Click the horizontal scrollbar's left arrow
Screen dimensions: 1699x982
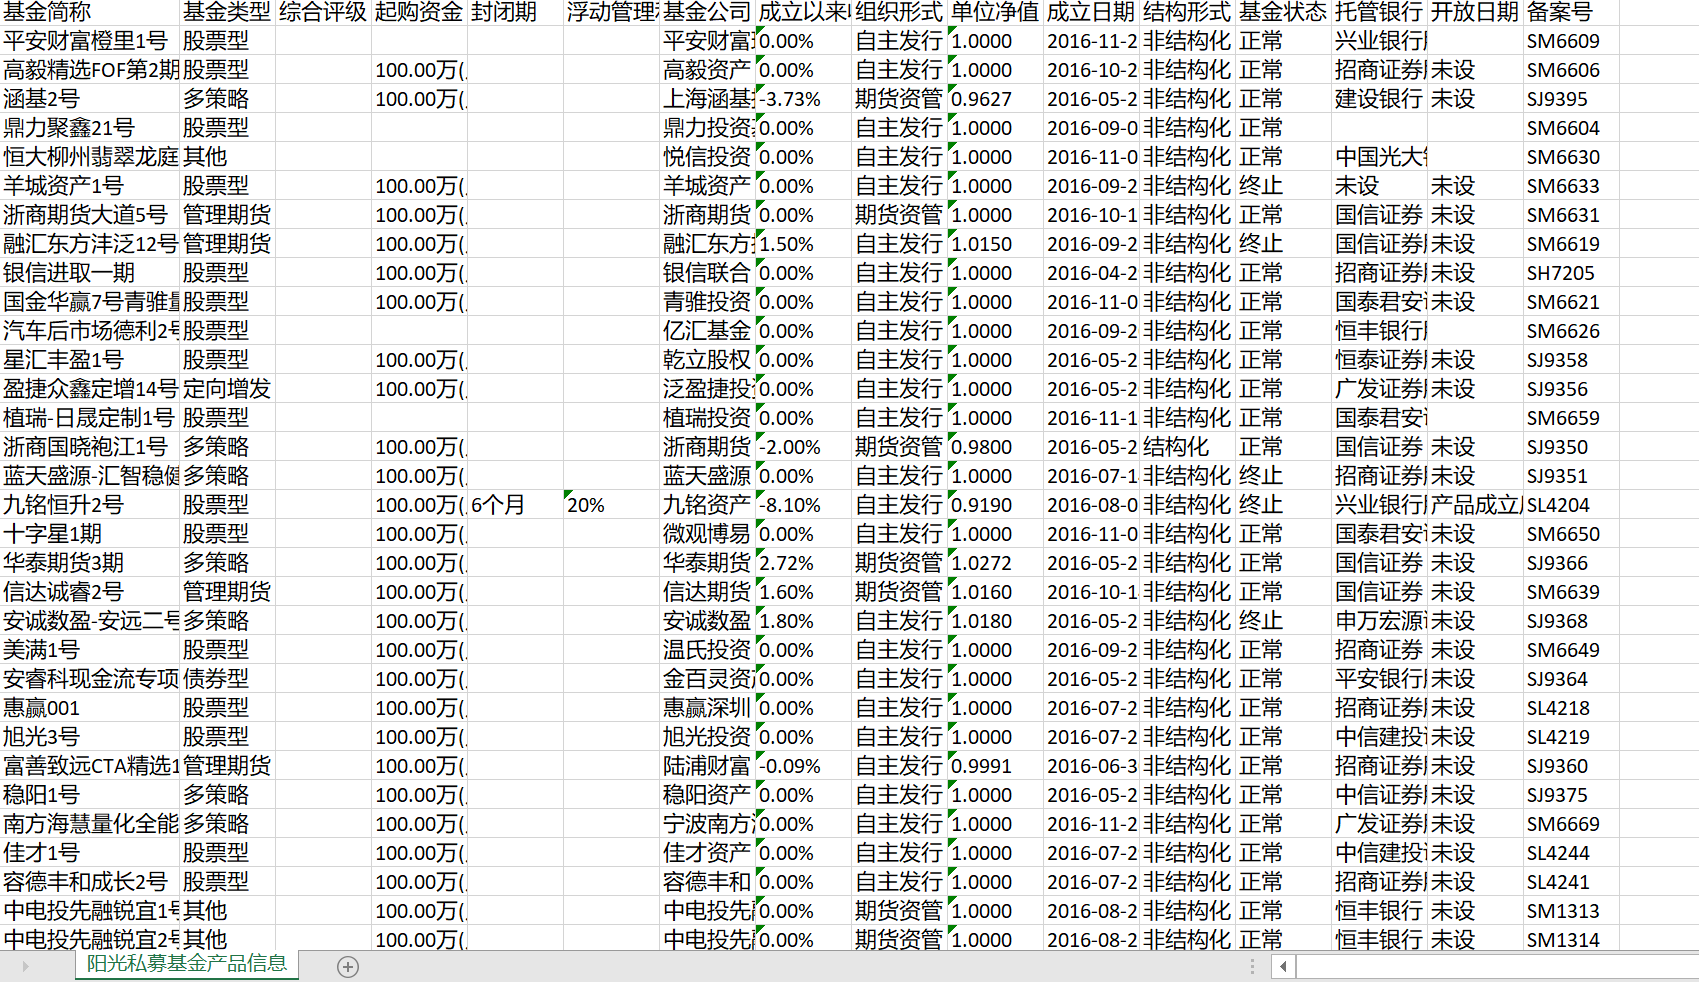coord(1284,966)
